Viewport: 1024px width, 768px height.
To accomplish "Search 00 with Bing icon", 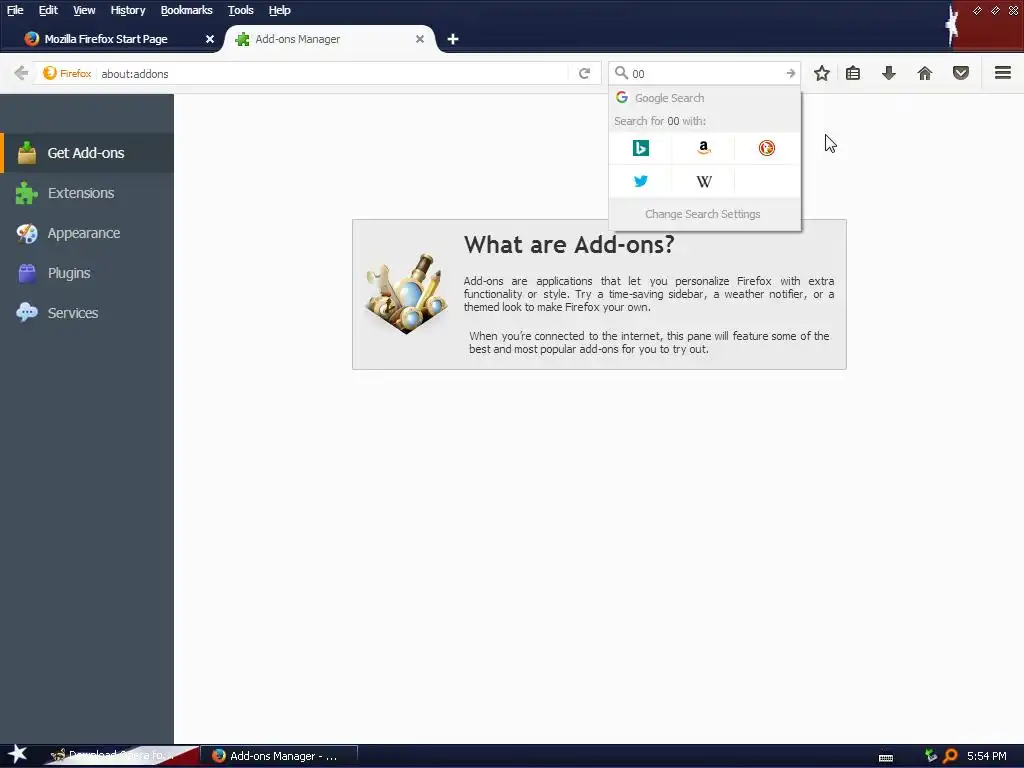I will tap(641, 148).
